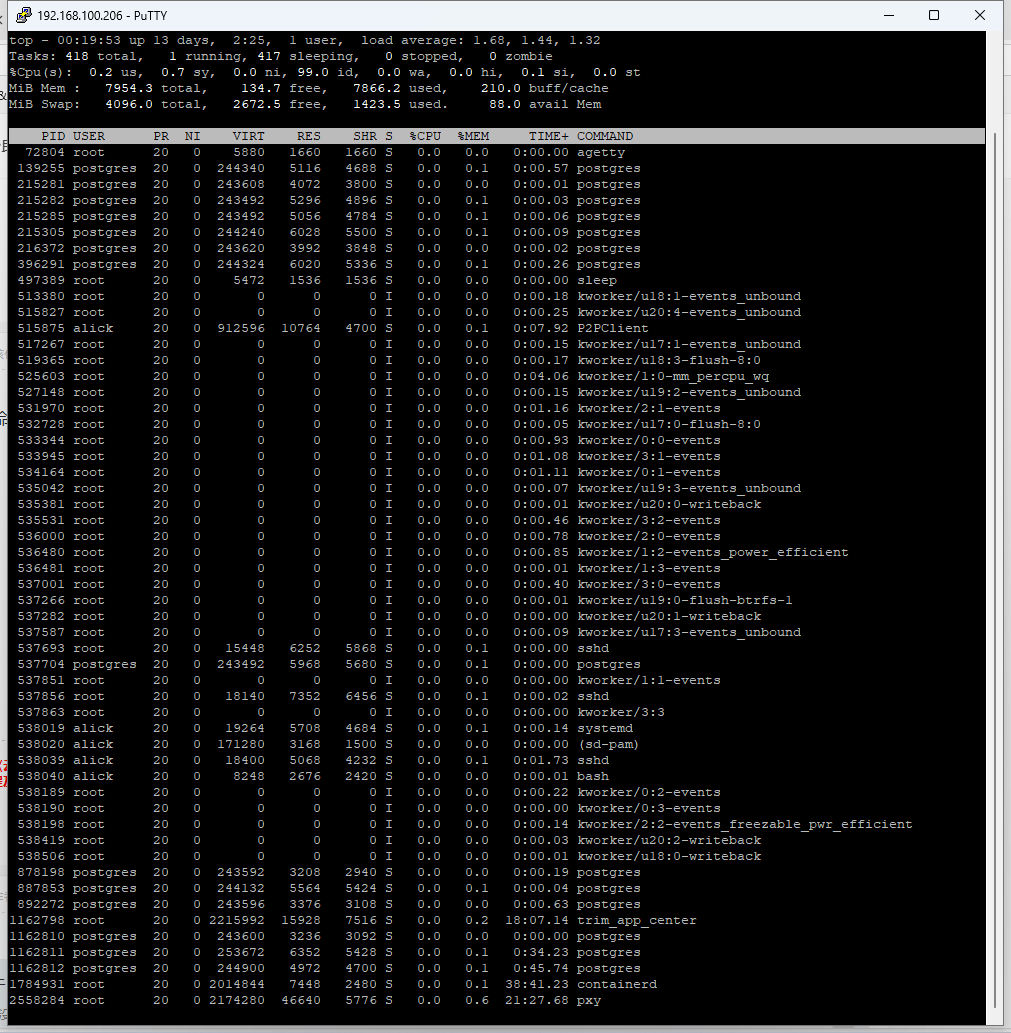Click the maximize window icon
Viewport: 1011px width, 1033px height.
tap(933, 15)
